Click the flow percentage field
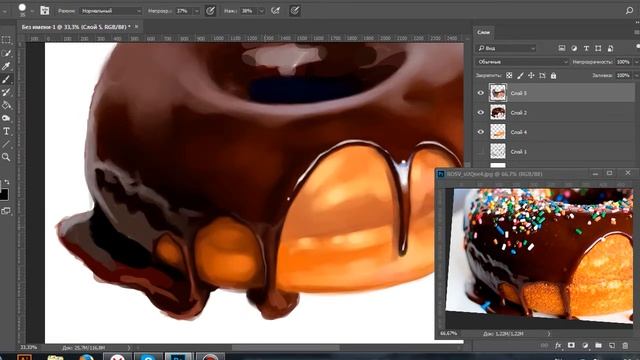 (249, 11)
